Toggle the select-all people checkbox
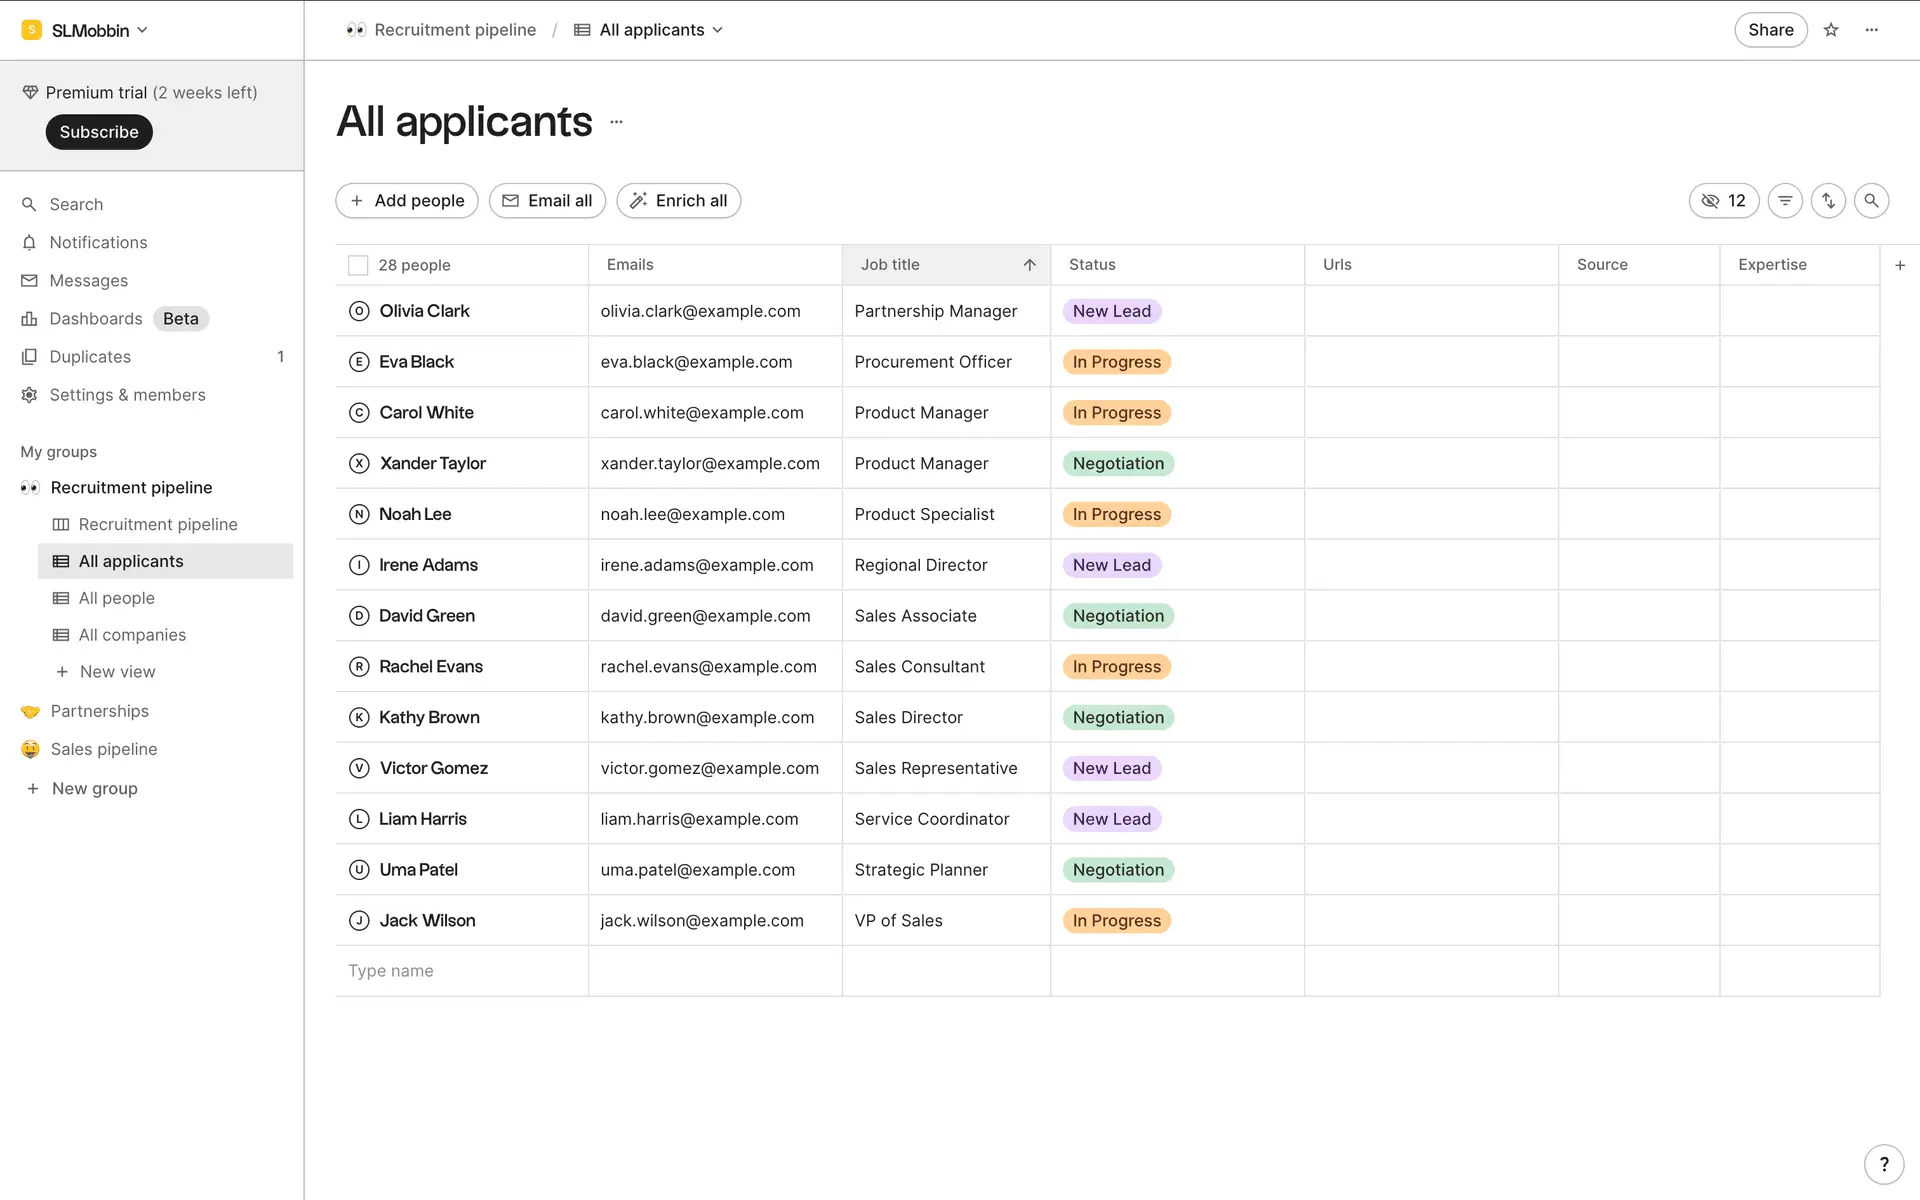 [x=358, y=265]
